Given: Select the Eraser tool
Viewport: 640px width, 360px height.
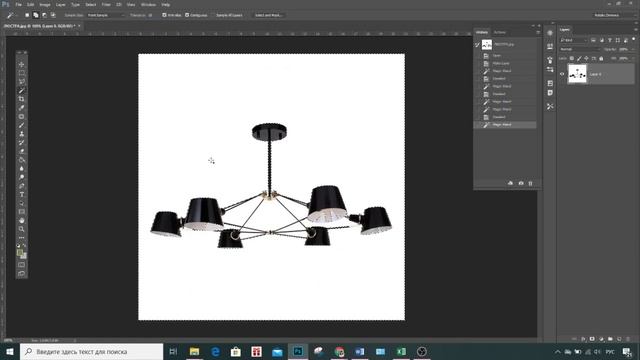Looking at the screenshot, I should pyautogui.click(x=22, y=151).
